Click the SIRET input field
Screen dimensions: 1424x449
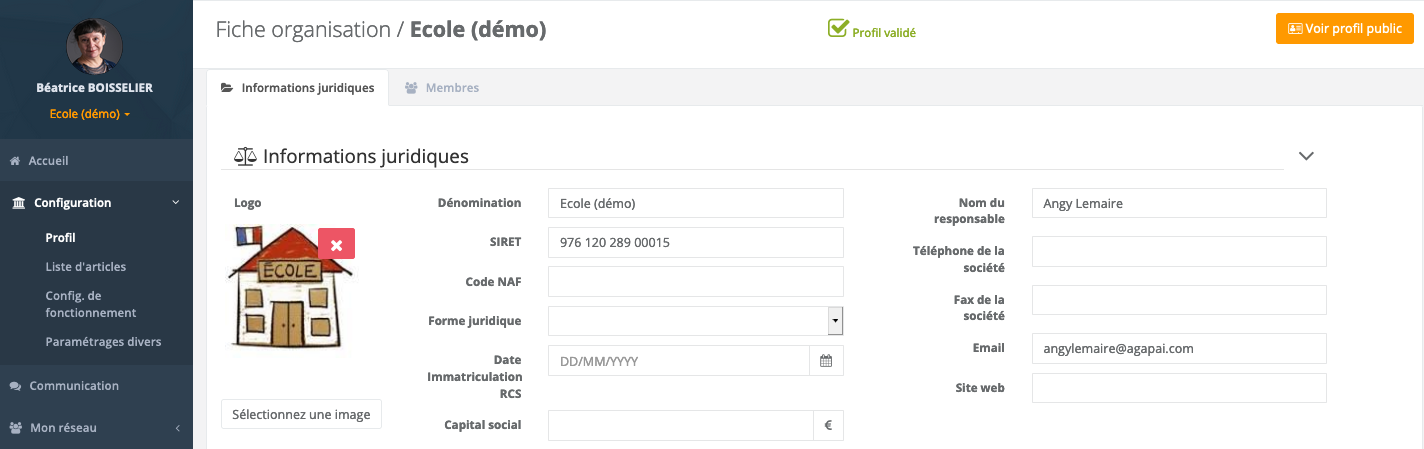point(696,243)
